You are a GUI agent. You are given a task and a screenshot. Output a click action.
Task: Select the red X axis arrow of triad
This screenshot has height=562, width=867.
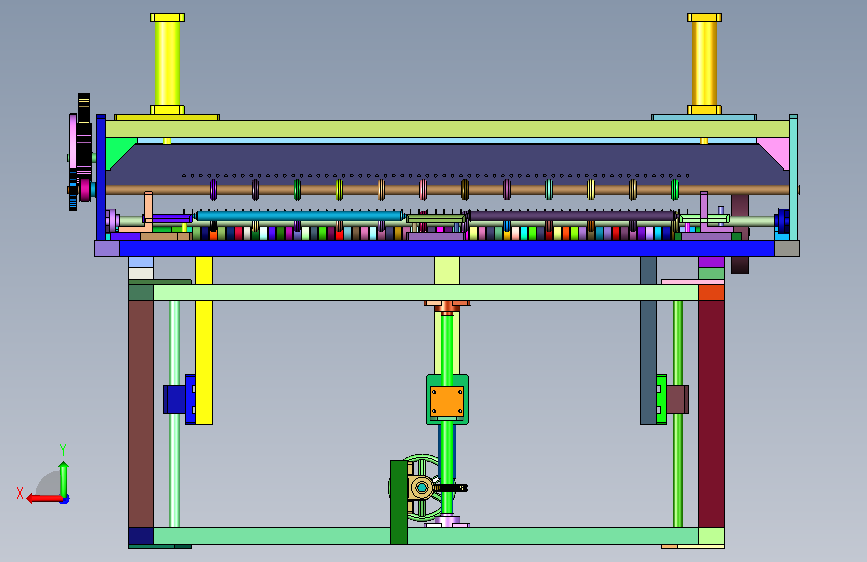click(x=44, y=499)
